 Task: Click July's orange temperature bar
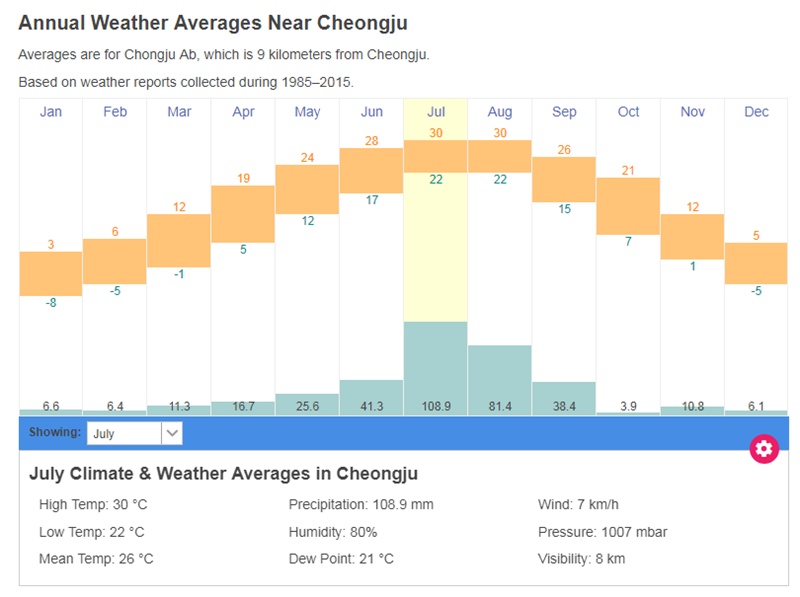point(435,156)
